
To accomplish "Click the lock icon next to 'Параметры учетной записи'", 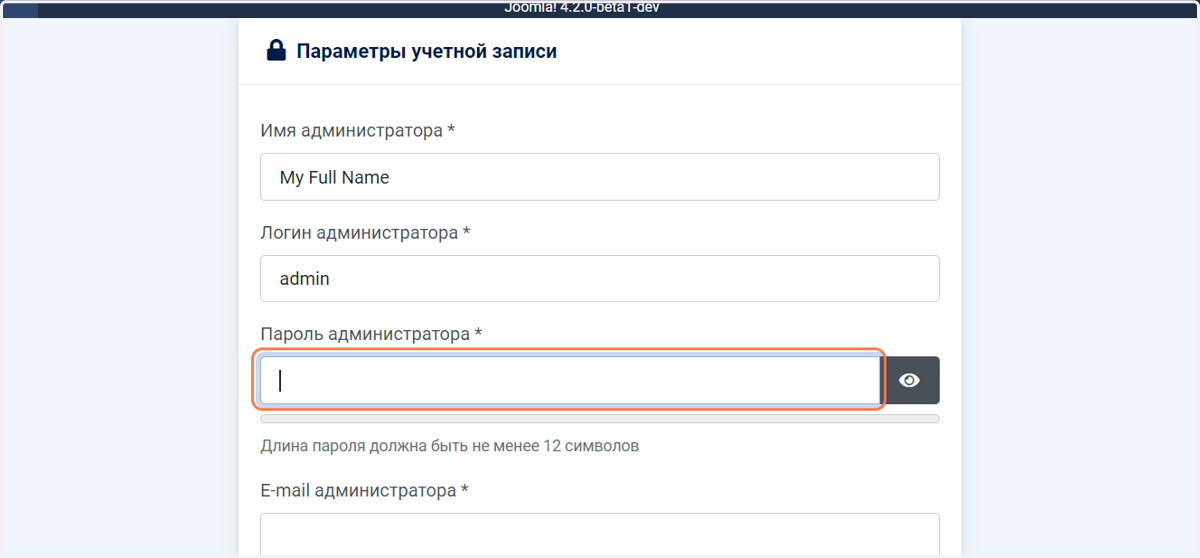I will [x=276, y=50].
